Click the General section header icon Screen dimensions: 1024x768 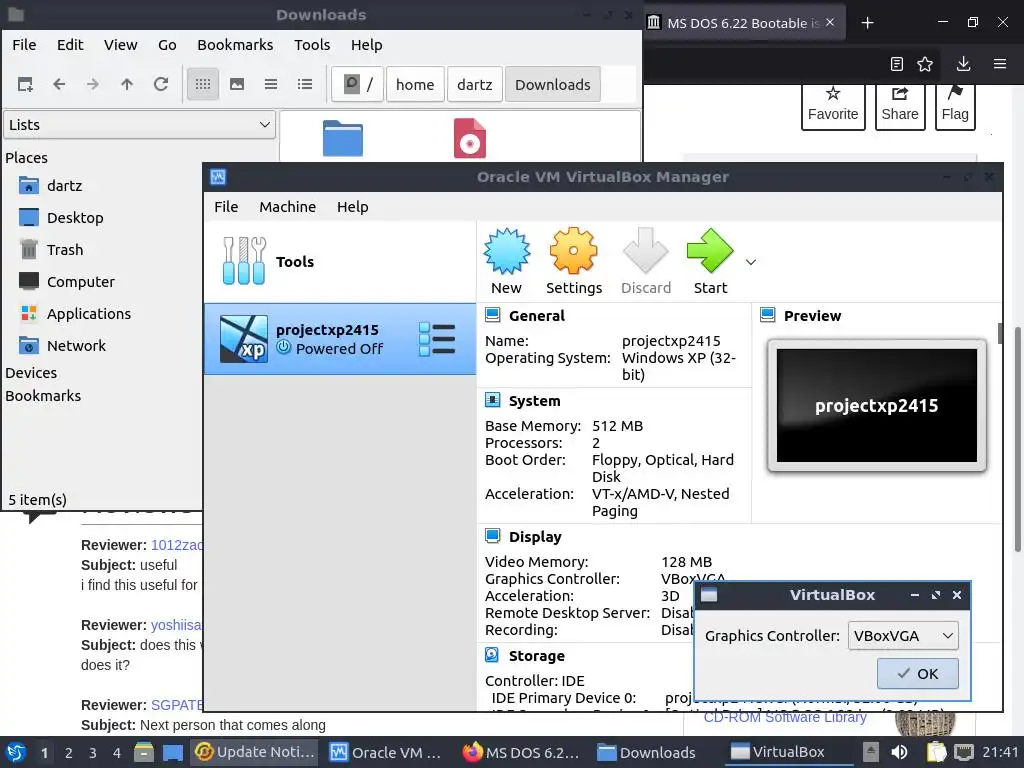pyautogui.click(x=492, y=315)
